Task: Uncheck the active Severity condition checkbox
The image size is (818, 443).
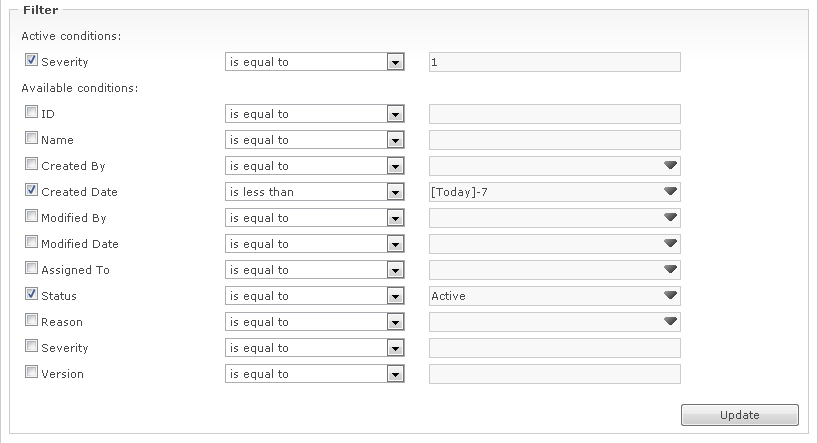Action: pyautogui.click(x=32, y=62)
